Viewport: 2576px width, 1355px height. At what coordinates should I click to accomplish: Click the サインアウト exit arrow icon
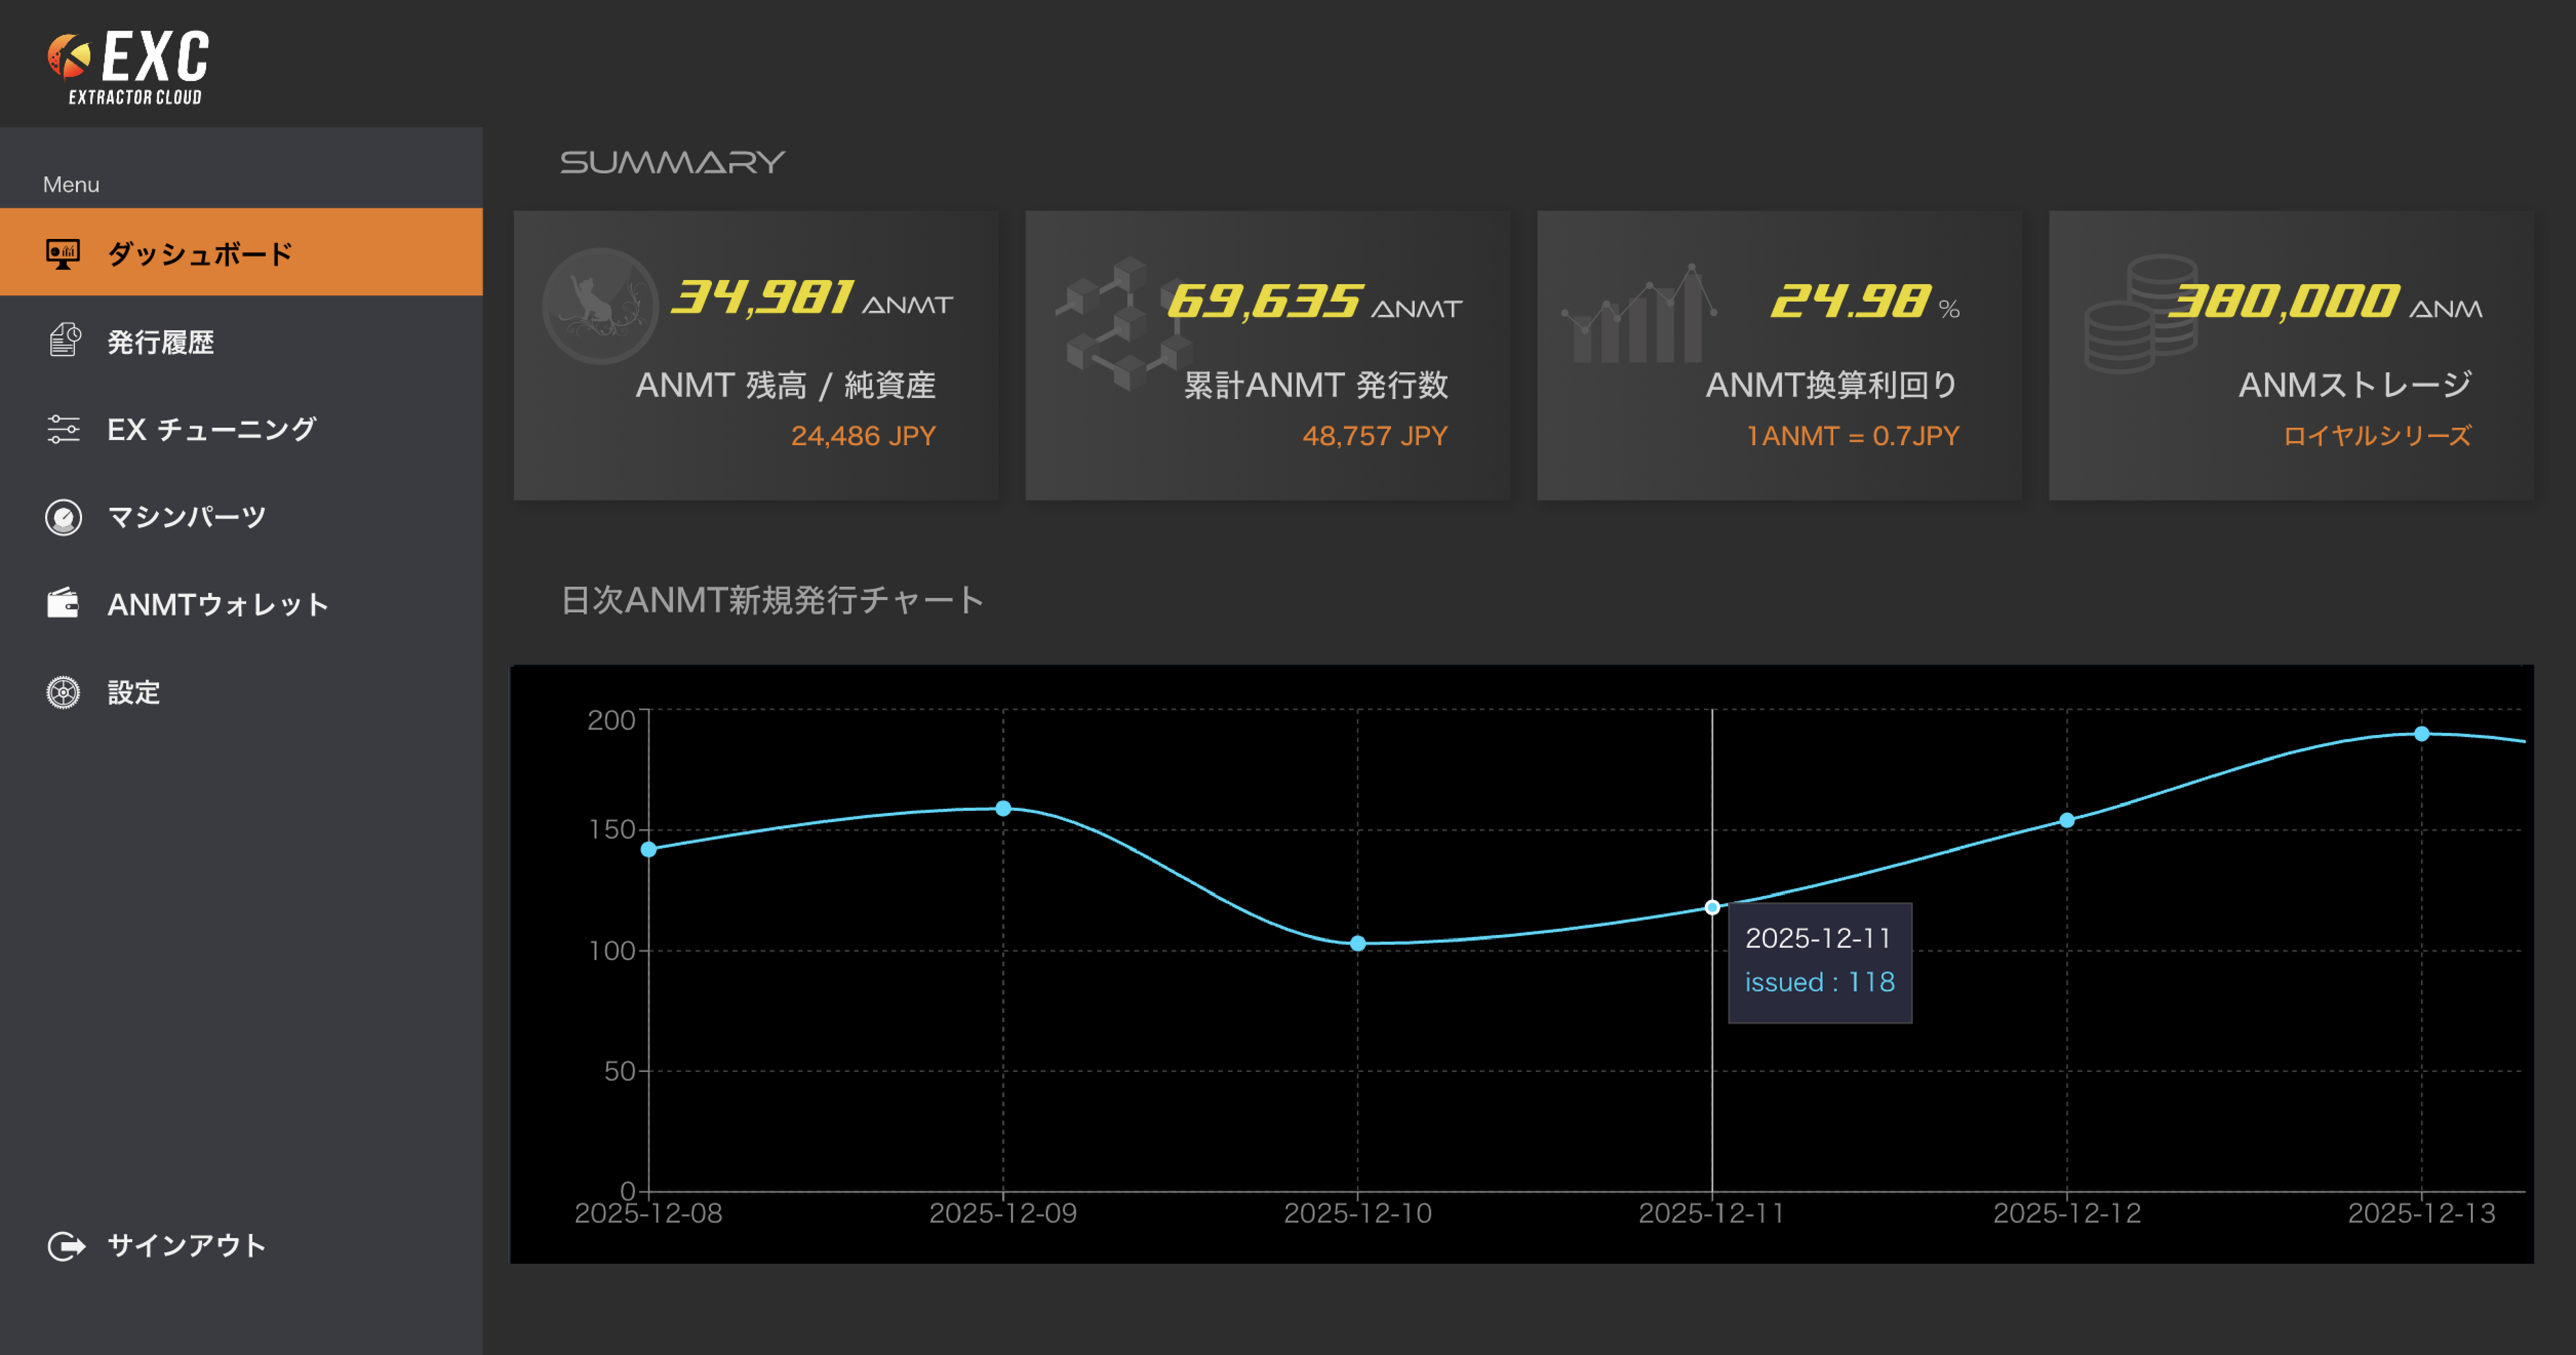65,1245
